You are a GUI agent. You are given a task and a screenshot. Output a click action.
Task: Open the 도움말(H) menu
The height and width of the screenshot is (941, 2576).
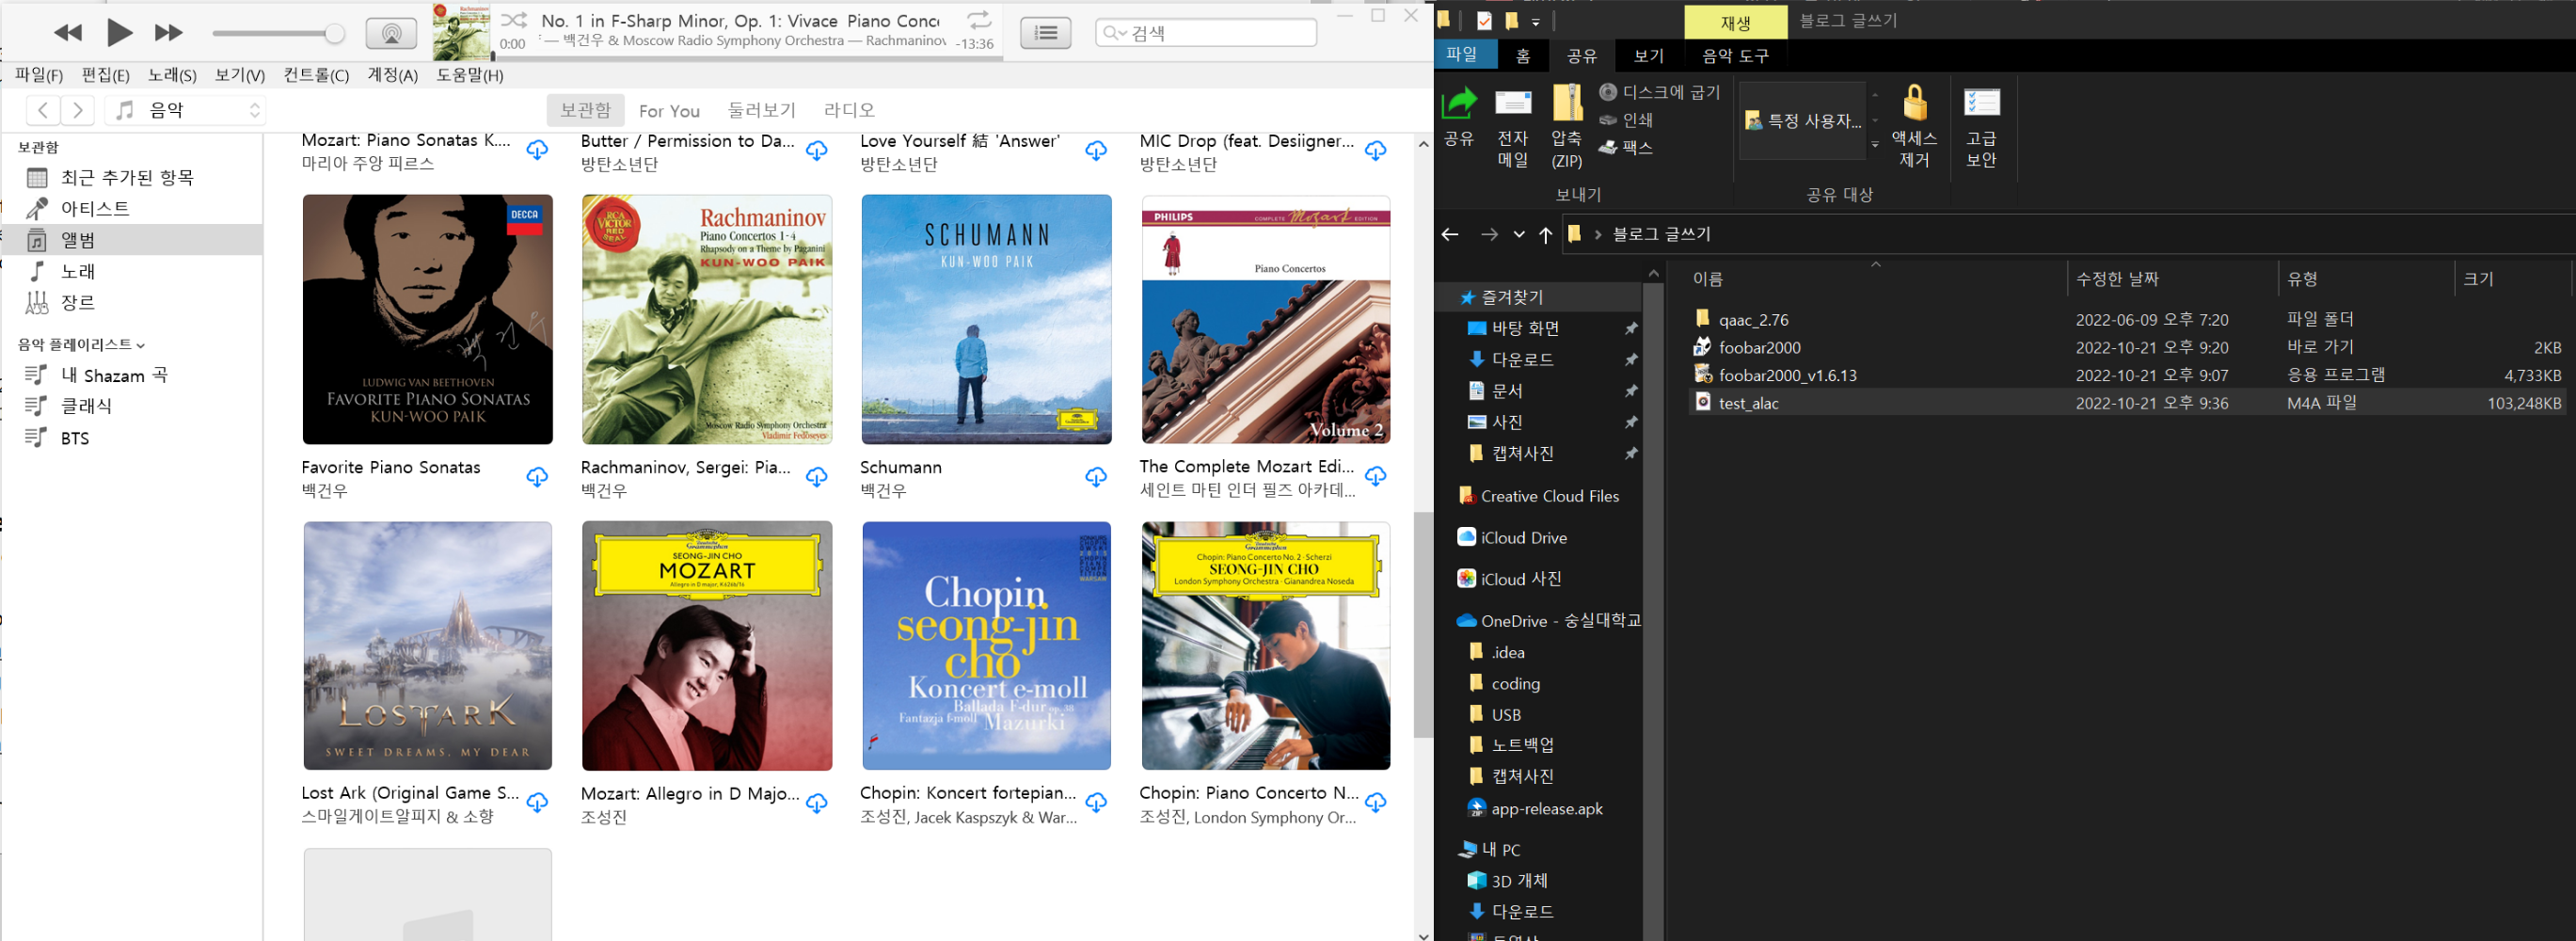pyautogui.click(x=469, y=75)
